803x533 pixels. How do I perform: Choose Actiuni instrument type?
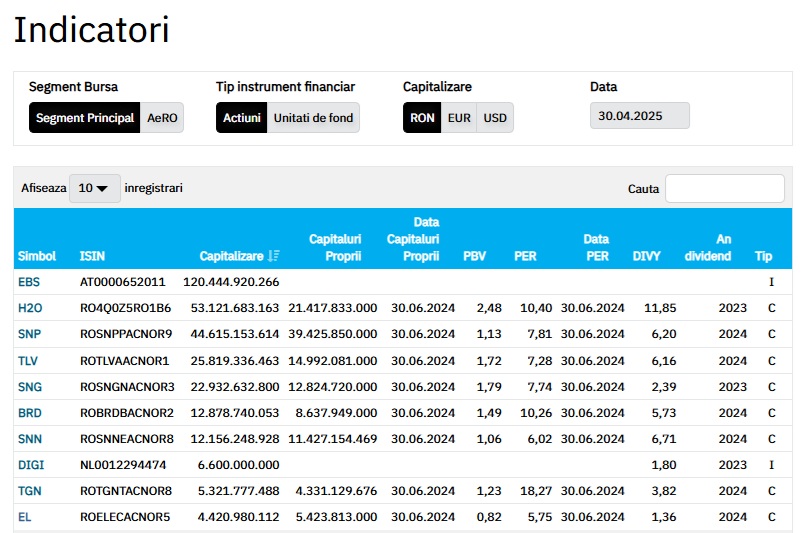pyautogui.click(x=241, y=118)
